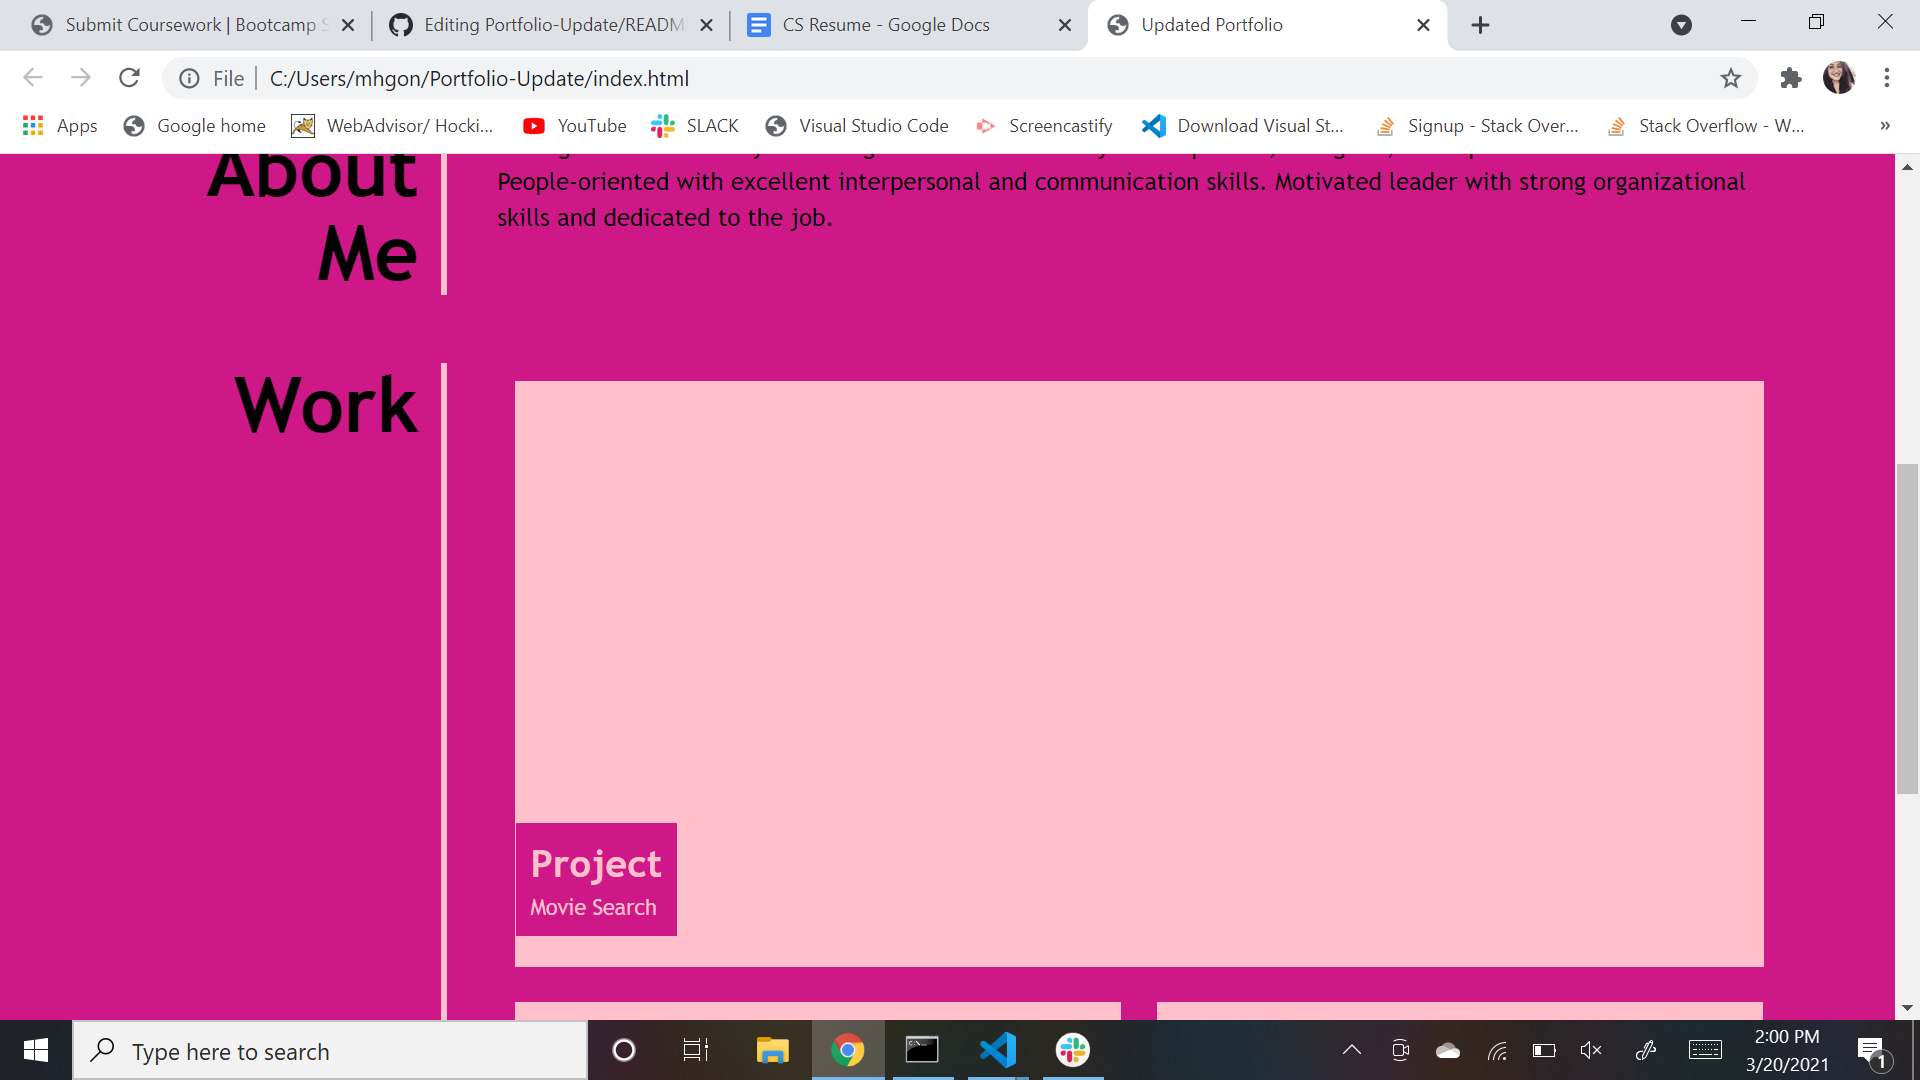Open the Chrome three-dot menu
The height and width of the screenshot is (1080, 1920).
[x=1887, y=78]
